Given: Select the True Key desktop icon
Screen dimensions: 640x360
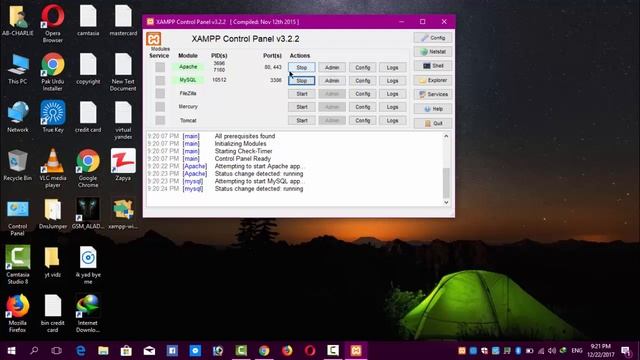Looking at the screenshot, I should tap(53, 116).
